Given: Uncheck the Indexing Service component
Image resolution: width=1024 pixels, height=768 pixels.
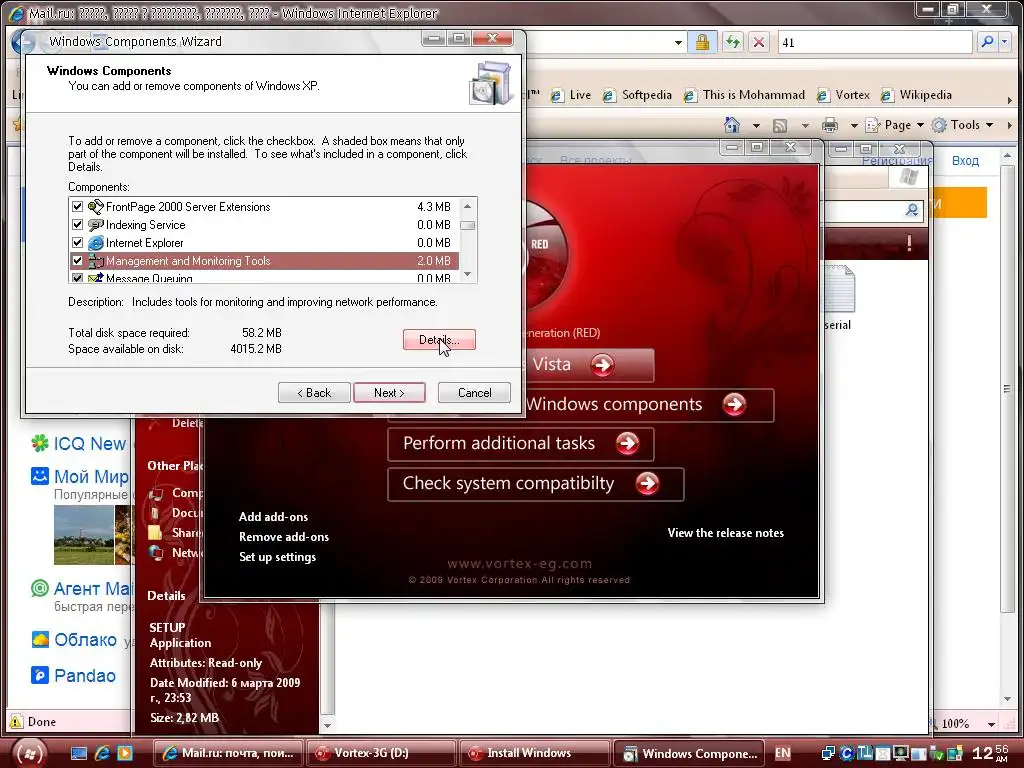Looking at the screenshot, I should [77, 225].
